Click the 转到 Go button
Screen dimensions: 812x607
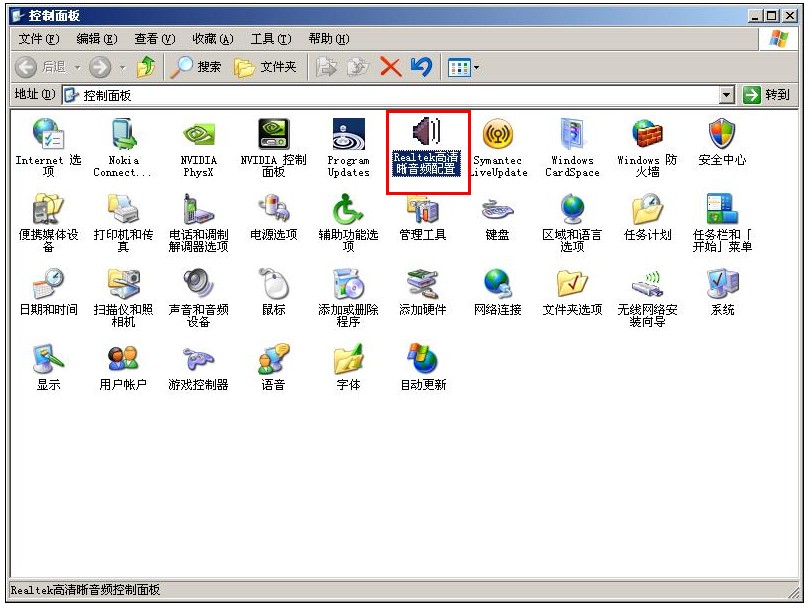(x=766, y=95)
